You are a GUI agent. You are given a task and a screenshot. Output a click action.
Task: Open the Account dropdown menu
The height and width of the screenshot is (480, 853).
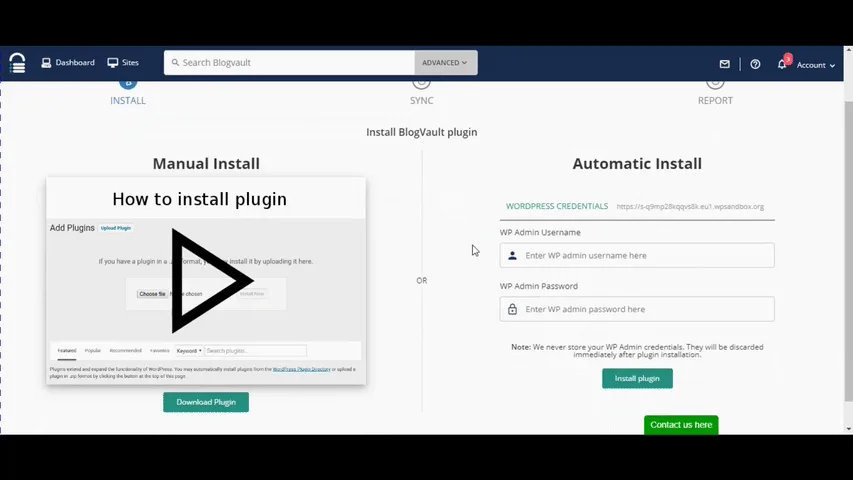(815, 65)
